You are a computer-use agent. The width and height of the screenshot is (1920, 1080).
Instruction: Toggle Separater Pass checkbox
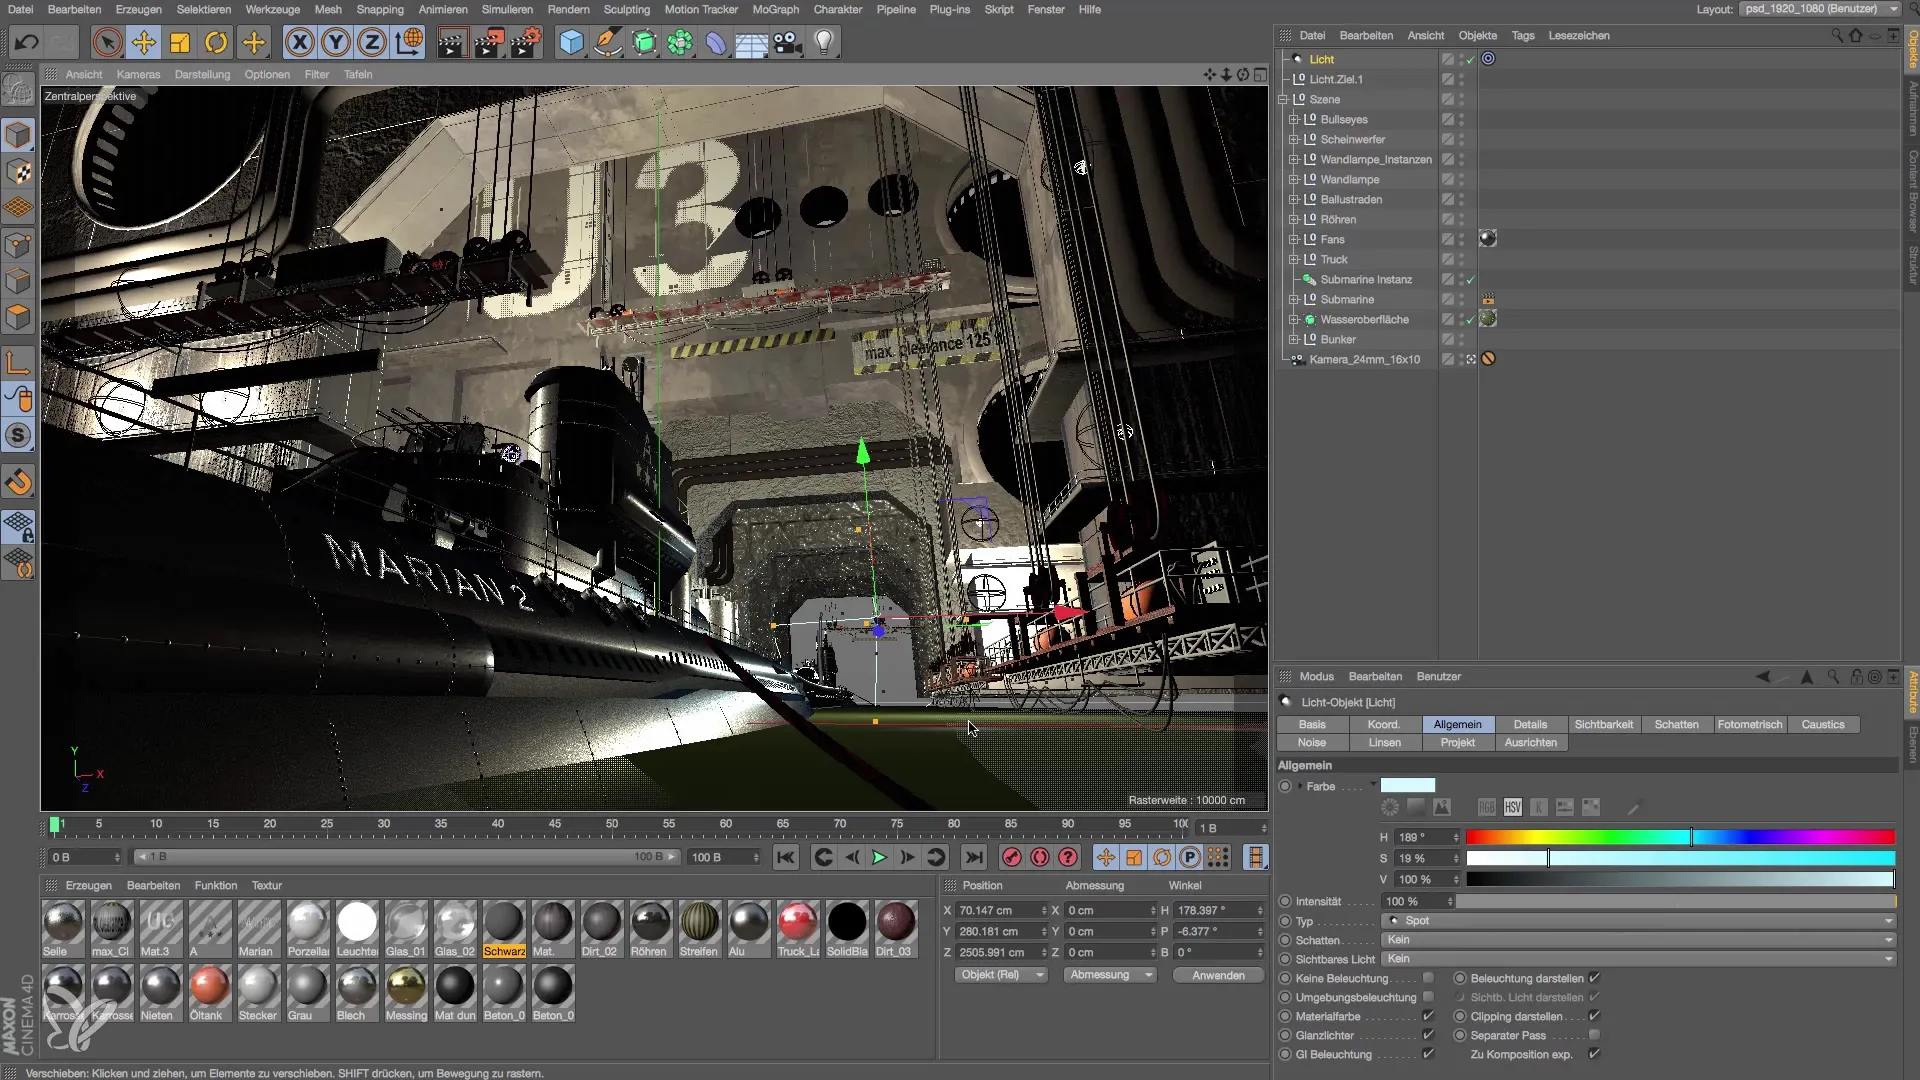(x=1594, y=1035)
